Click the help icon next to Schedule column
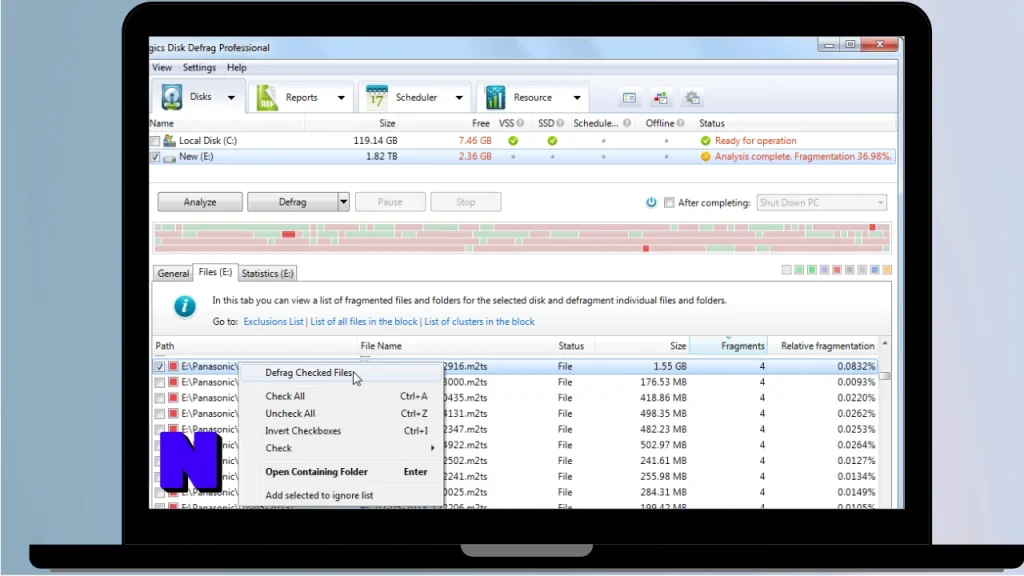Image resolution: width=1024 pixels, height=576 pixels. (x=627, y=123)
